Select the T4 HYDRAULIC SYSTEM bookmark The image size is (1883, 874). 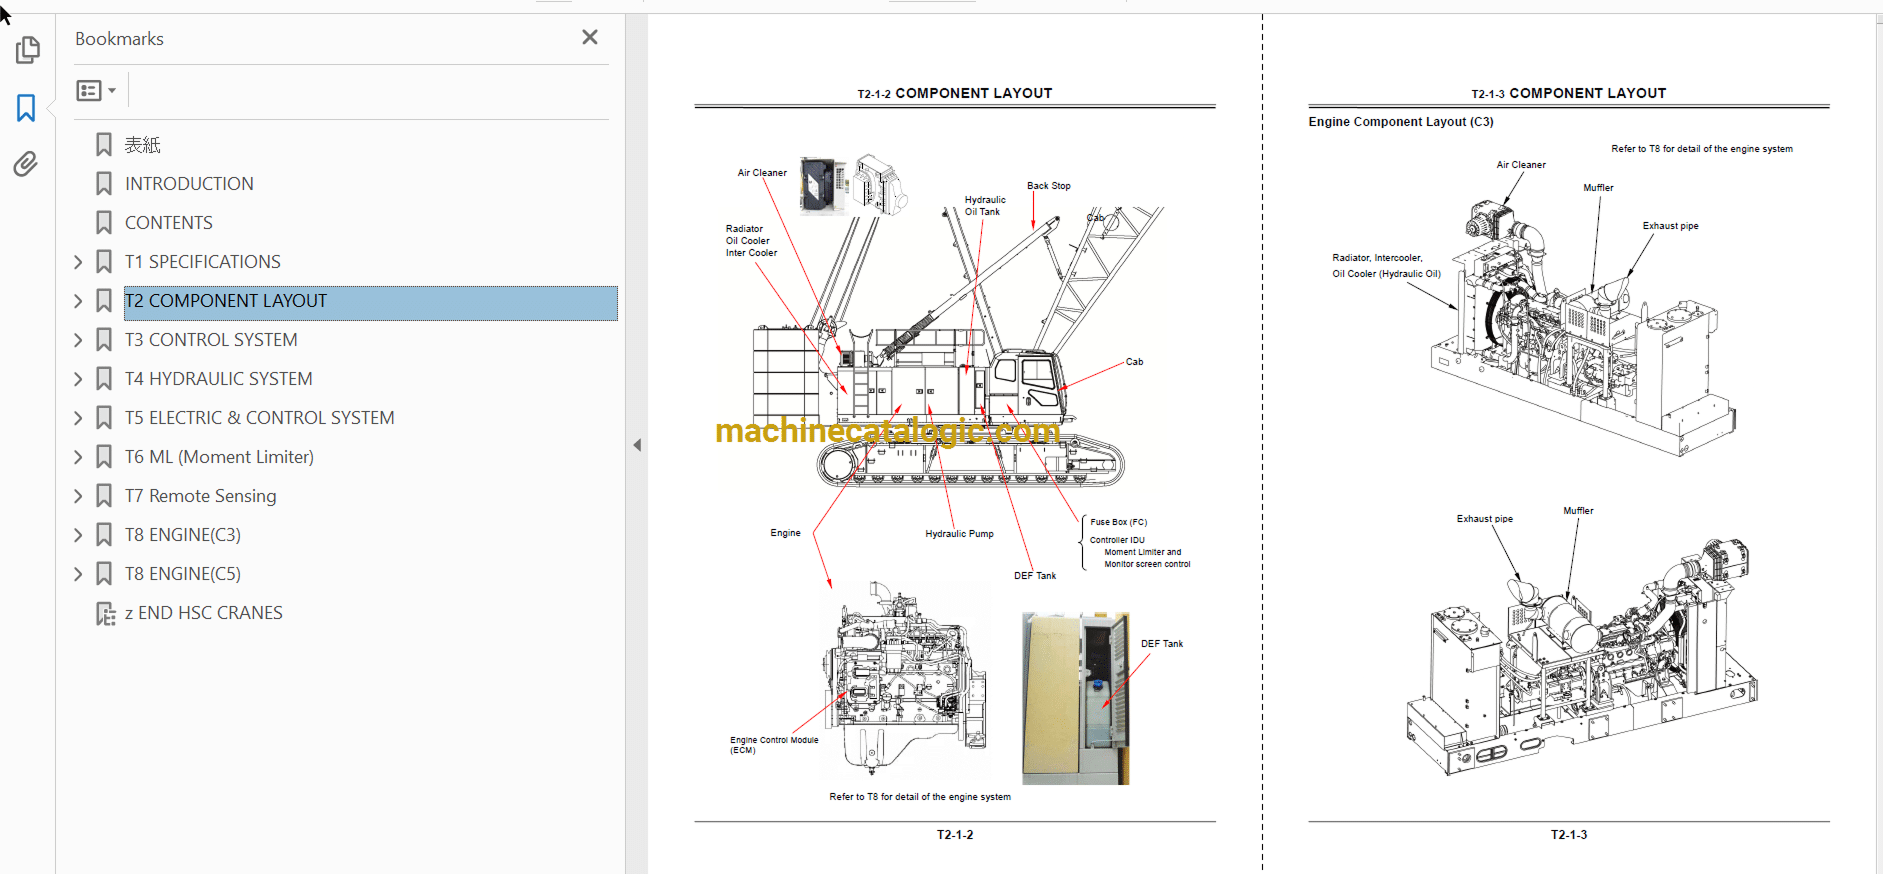coord(218,379)
